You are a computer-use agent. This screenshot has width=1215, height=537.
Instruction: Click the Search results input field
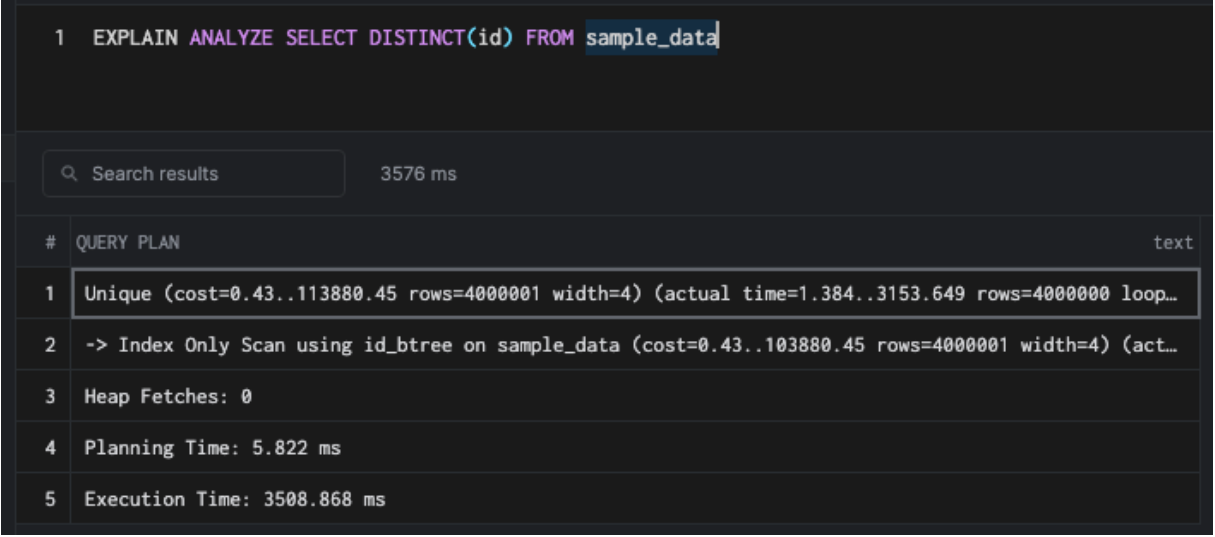194,174
